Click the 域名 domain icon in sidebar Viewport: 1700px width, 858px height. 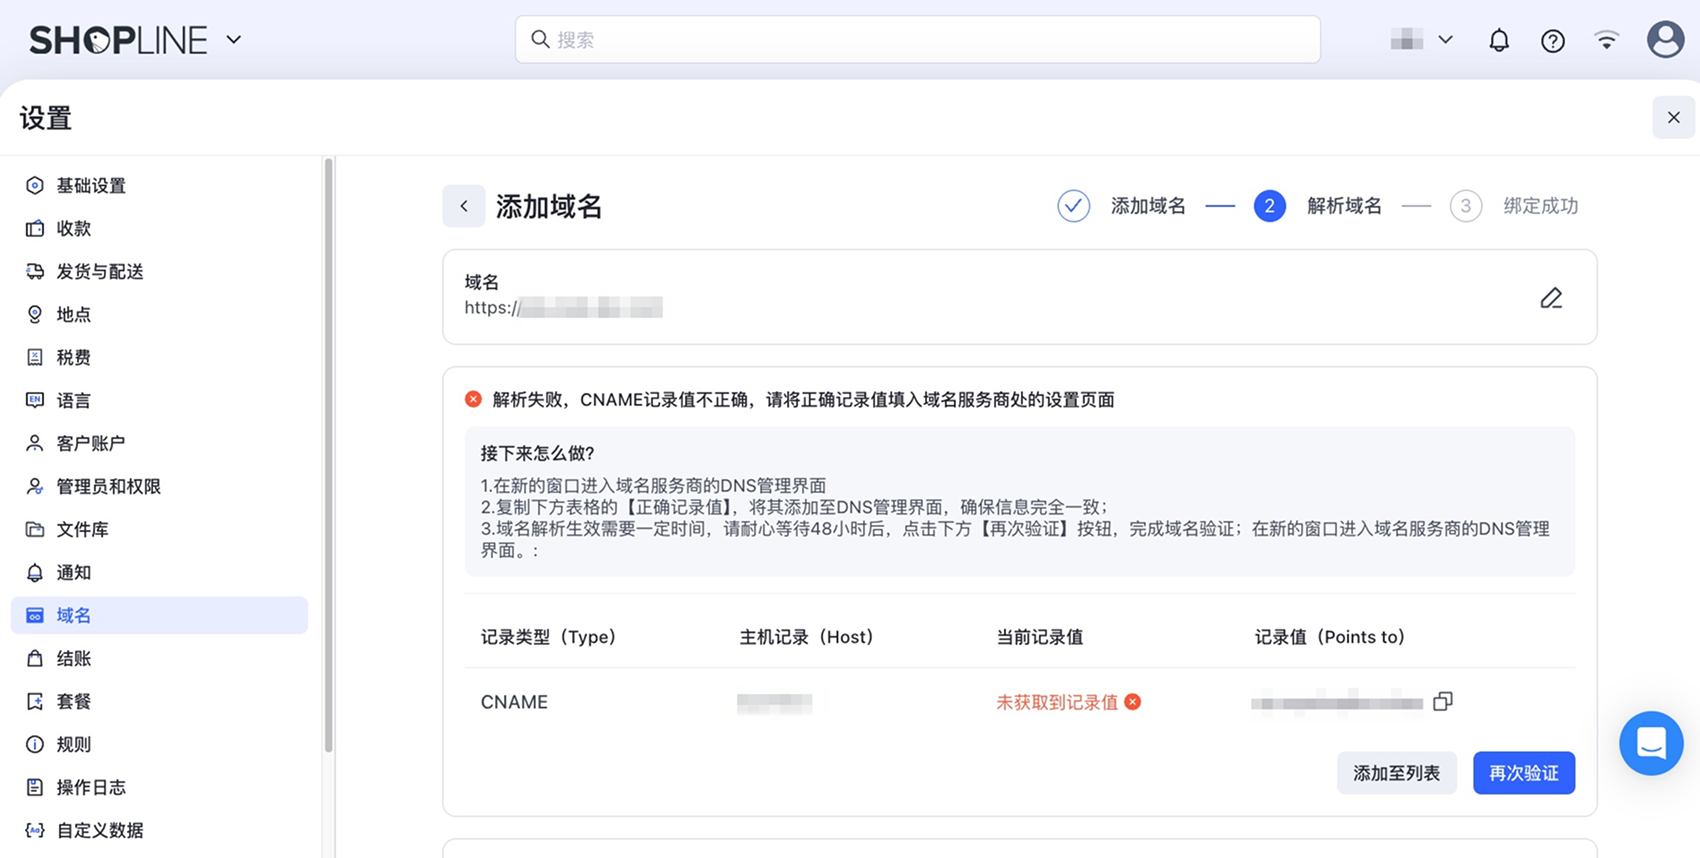pyautogui.click(x=35, y=615)
